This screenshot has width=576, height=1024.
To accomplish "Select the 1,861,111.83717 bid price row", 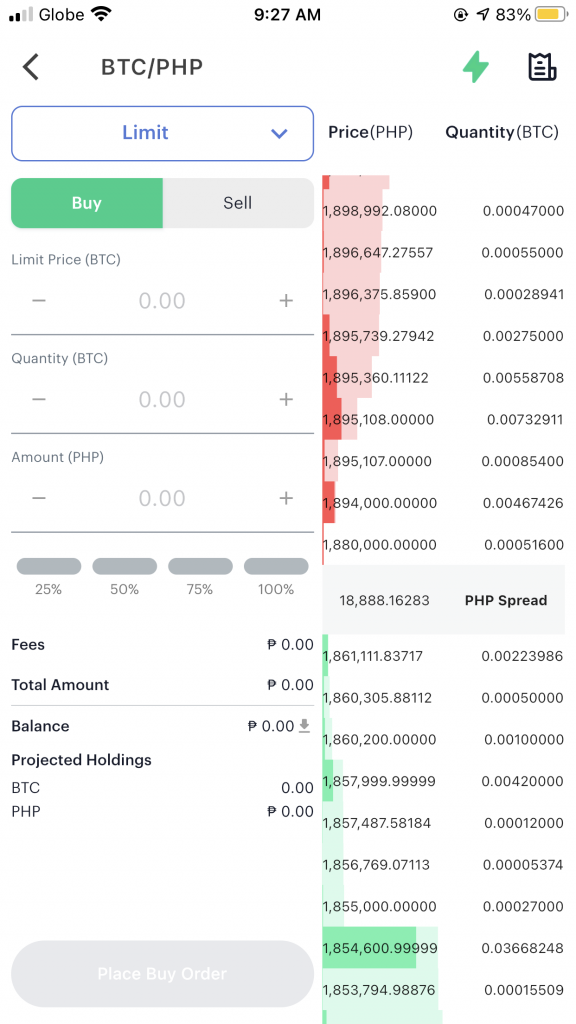I will click(x=443, y=656).
